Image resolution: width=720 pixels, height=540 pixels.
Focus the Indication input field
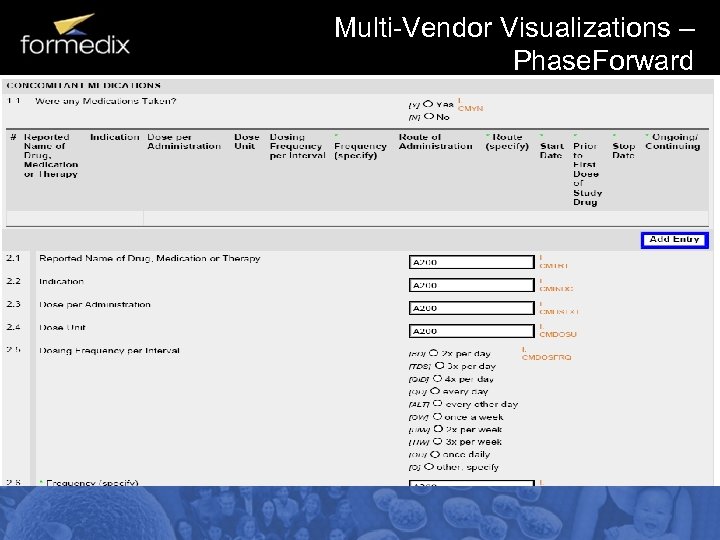472,285
